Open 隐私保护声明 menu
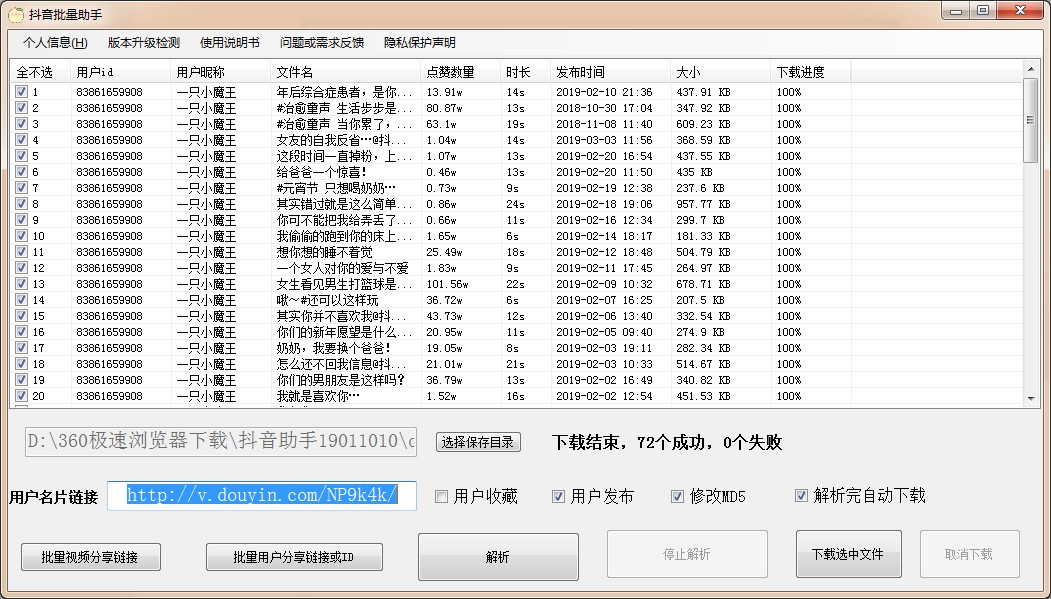This screenshot has width=1051, height=599. 420,43
